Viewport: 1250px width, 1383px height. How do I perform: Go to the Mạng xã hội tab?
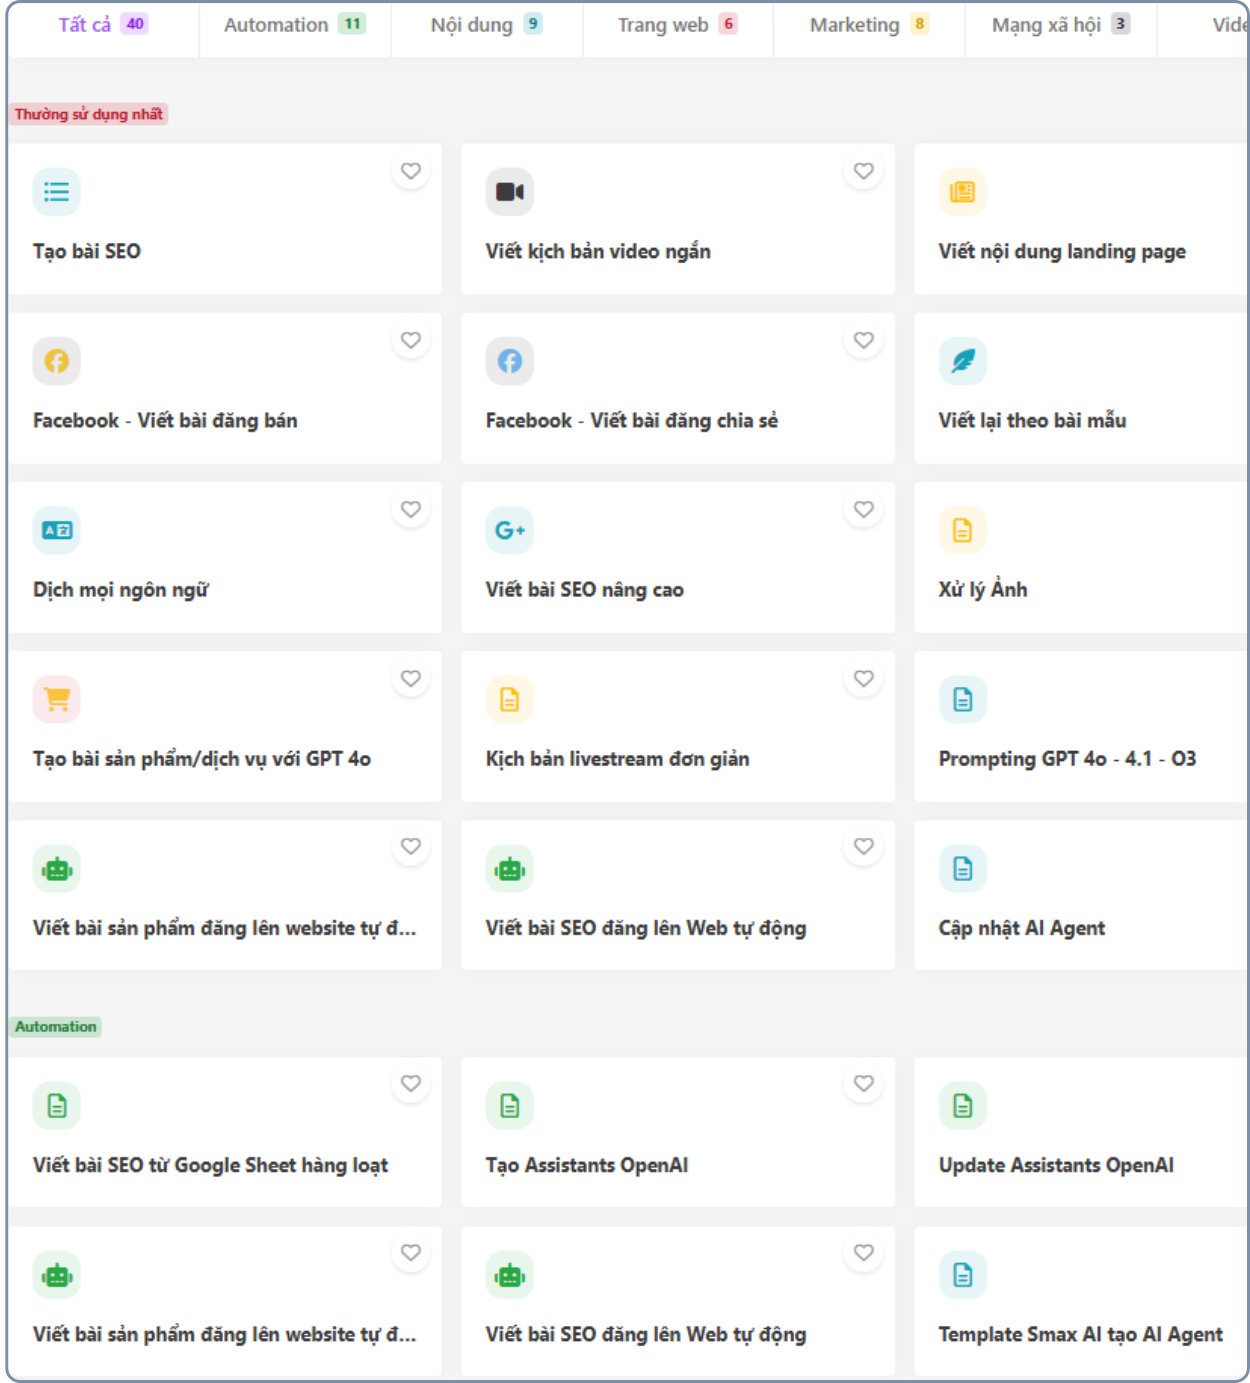[x=1060, y=25]
